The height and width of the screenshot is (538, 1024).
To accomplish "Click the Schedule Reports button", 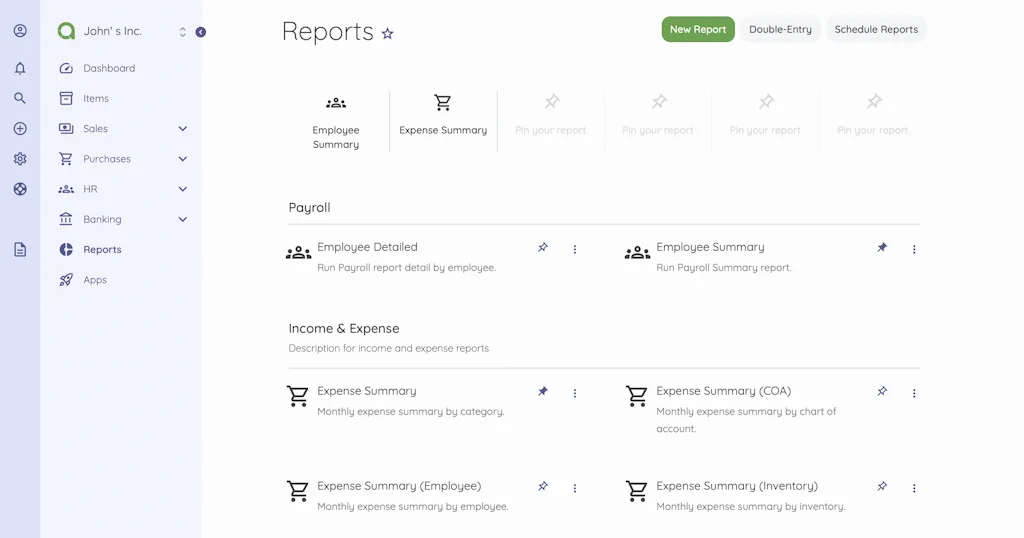I will [x=876, y=30].
